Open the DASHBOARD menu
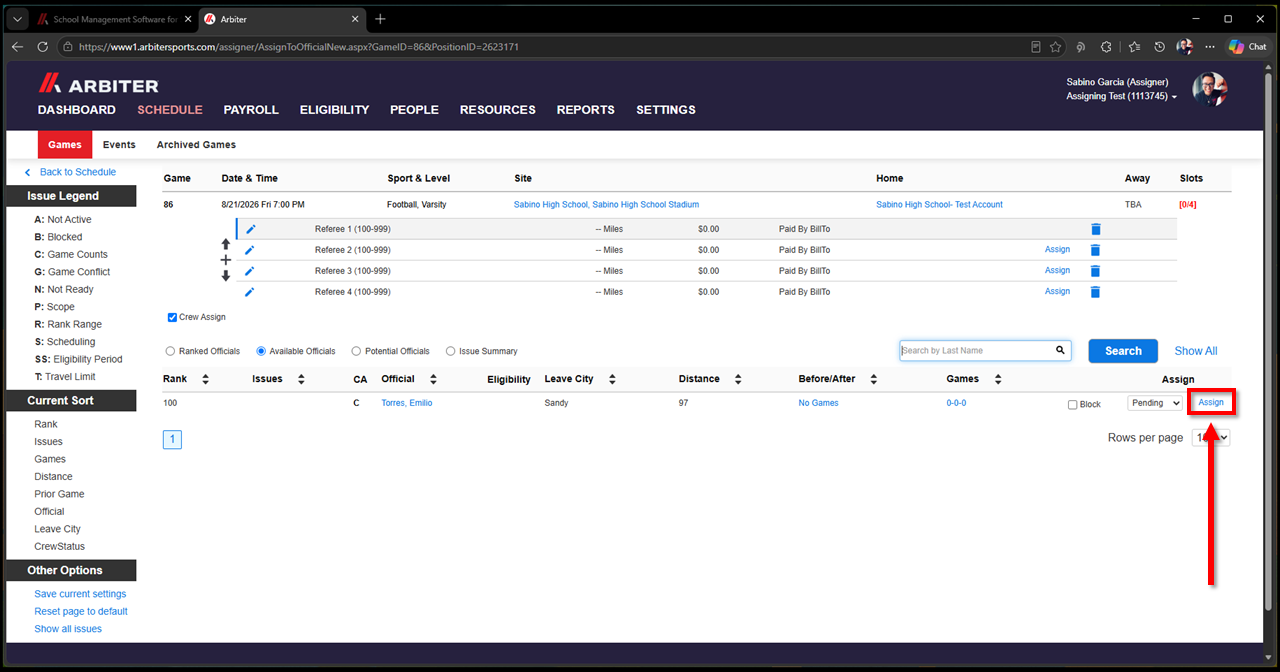Image resolution: width=1280 pixels, height=672 pixels. click(77, 110)
